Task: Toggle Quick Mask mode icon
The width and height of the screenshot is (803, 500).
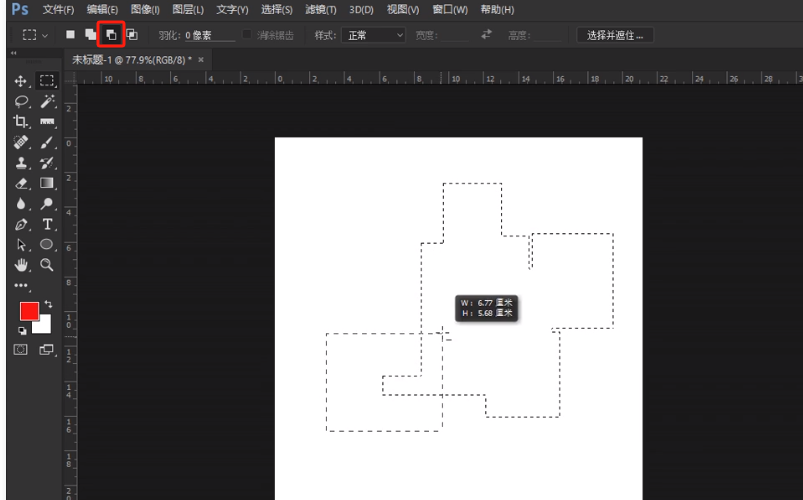Action: 20,350
